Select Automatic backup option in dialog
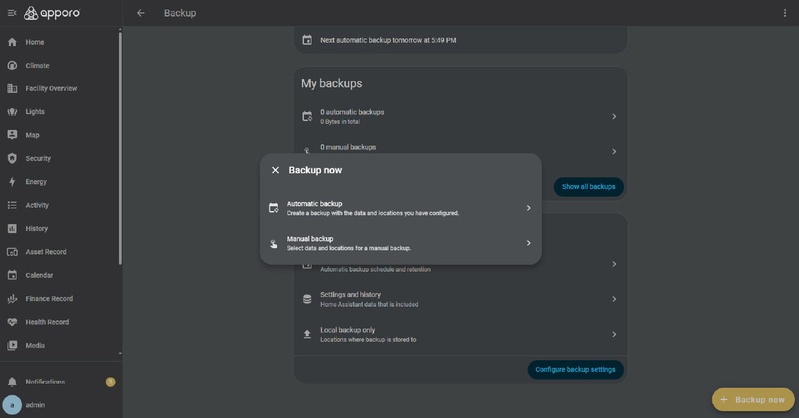Screen dimensions: 799x418 click(x=401, y=208)
